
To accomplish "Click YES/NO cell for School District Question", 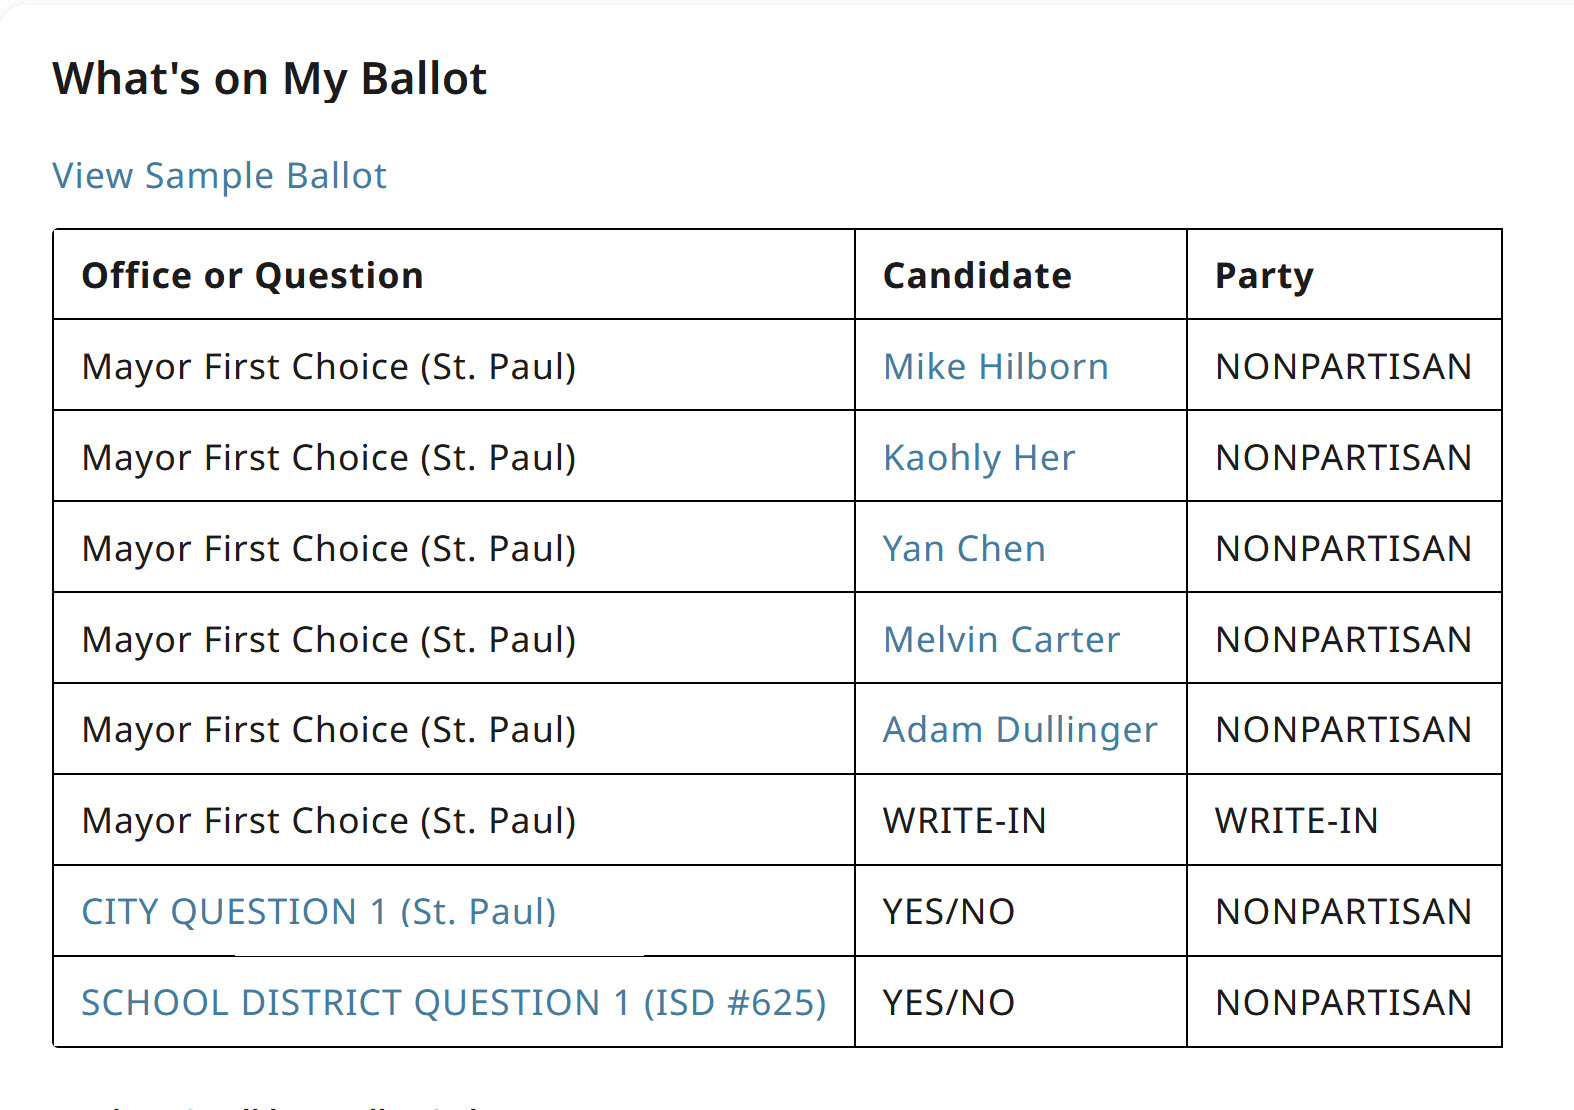I will [x=948, y=1003].
